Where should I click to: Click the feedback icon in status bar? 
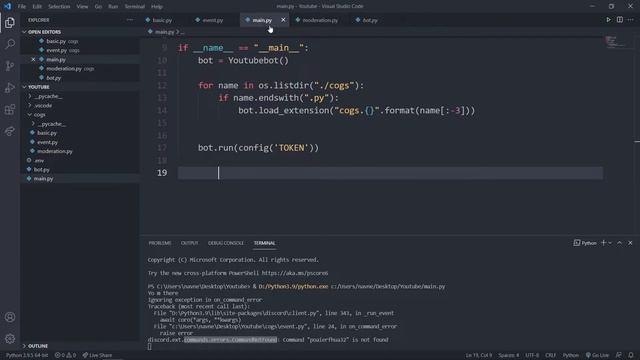(619, 355)
